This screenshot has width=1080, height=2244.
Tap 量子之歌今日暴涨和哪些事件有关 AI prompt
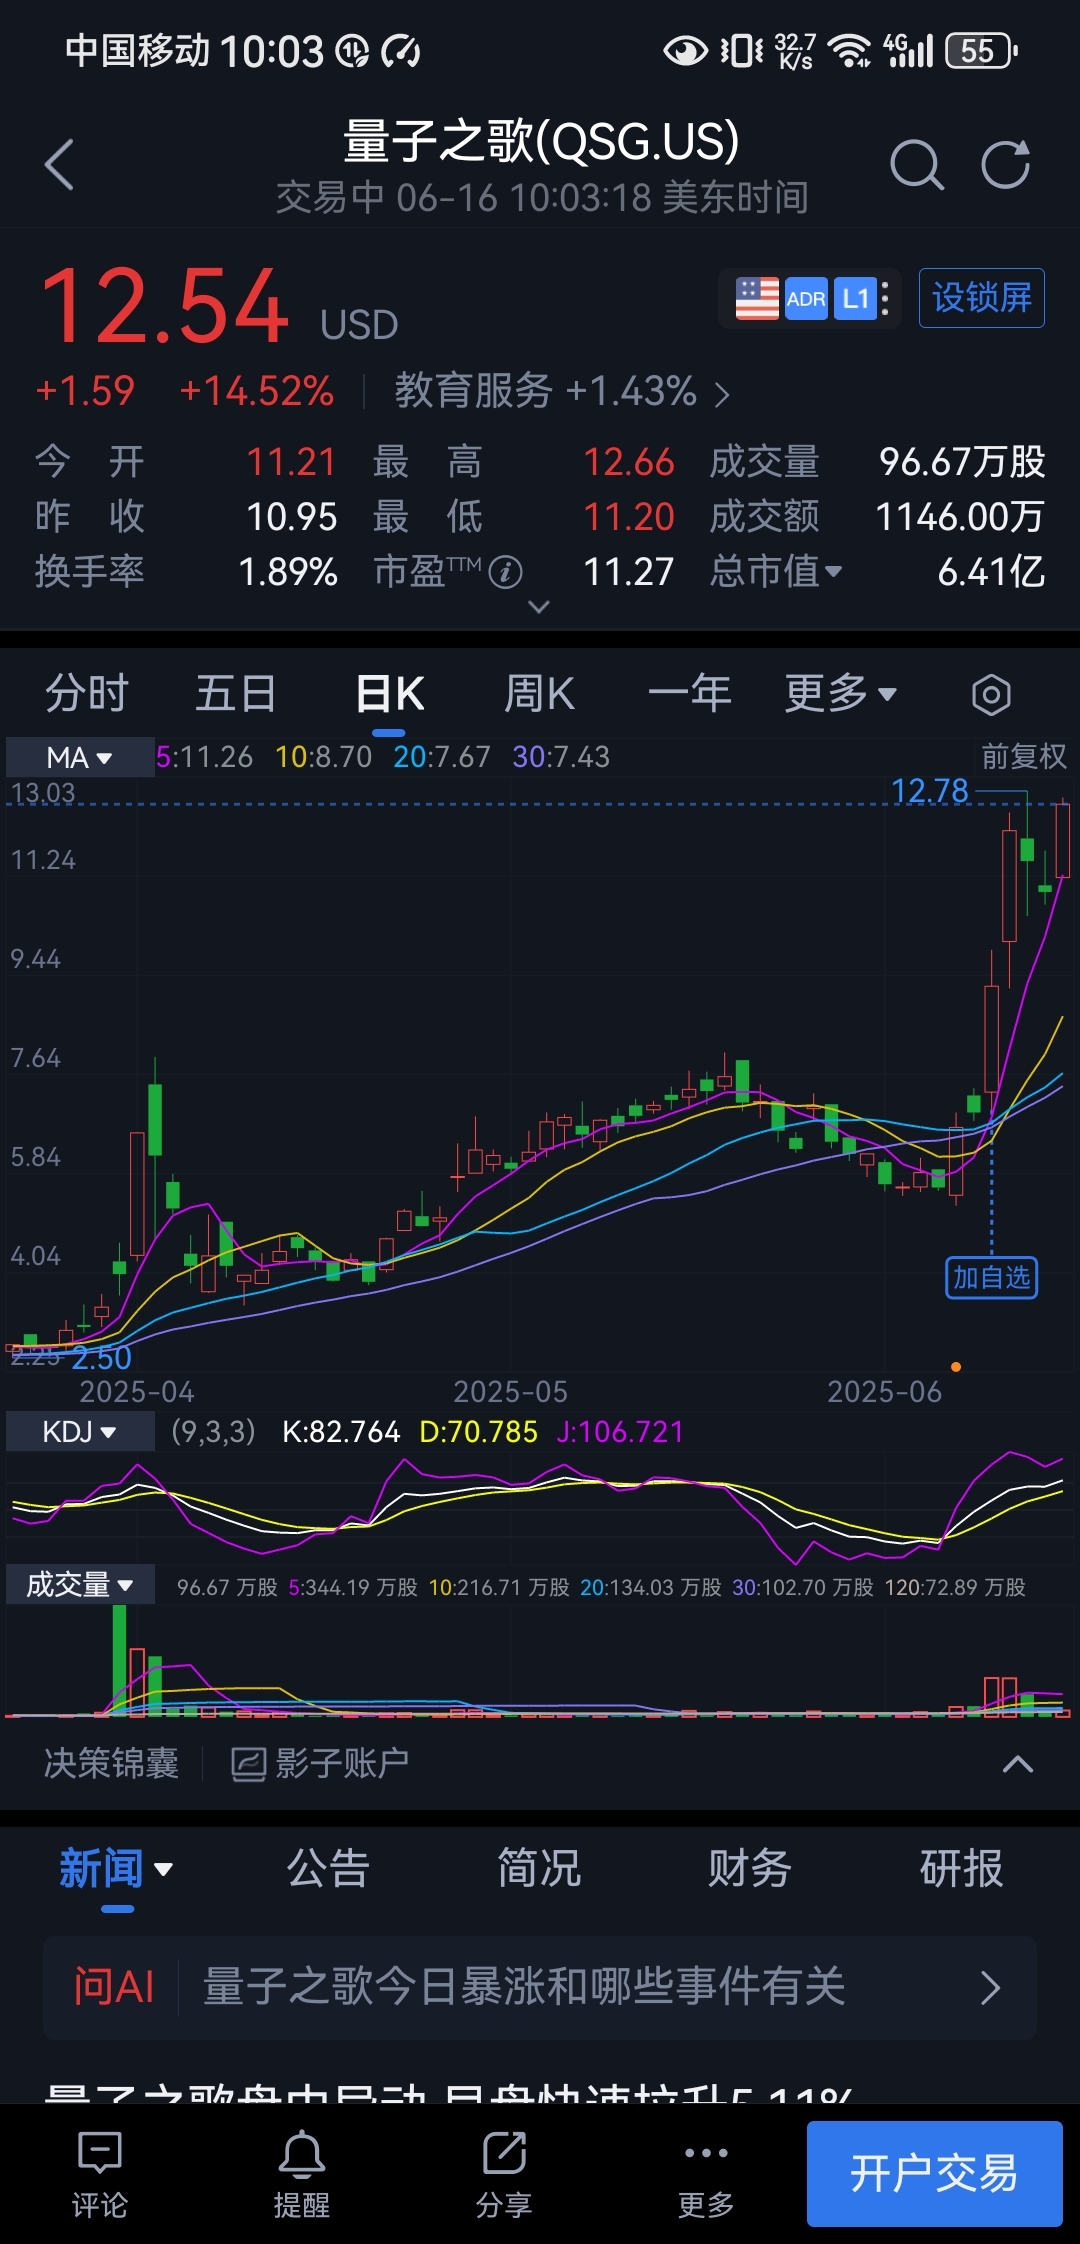click(524, 1987)
